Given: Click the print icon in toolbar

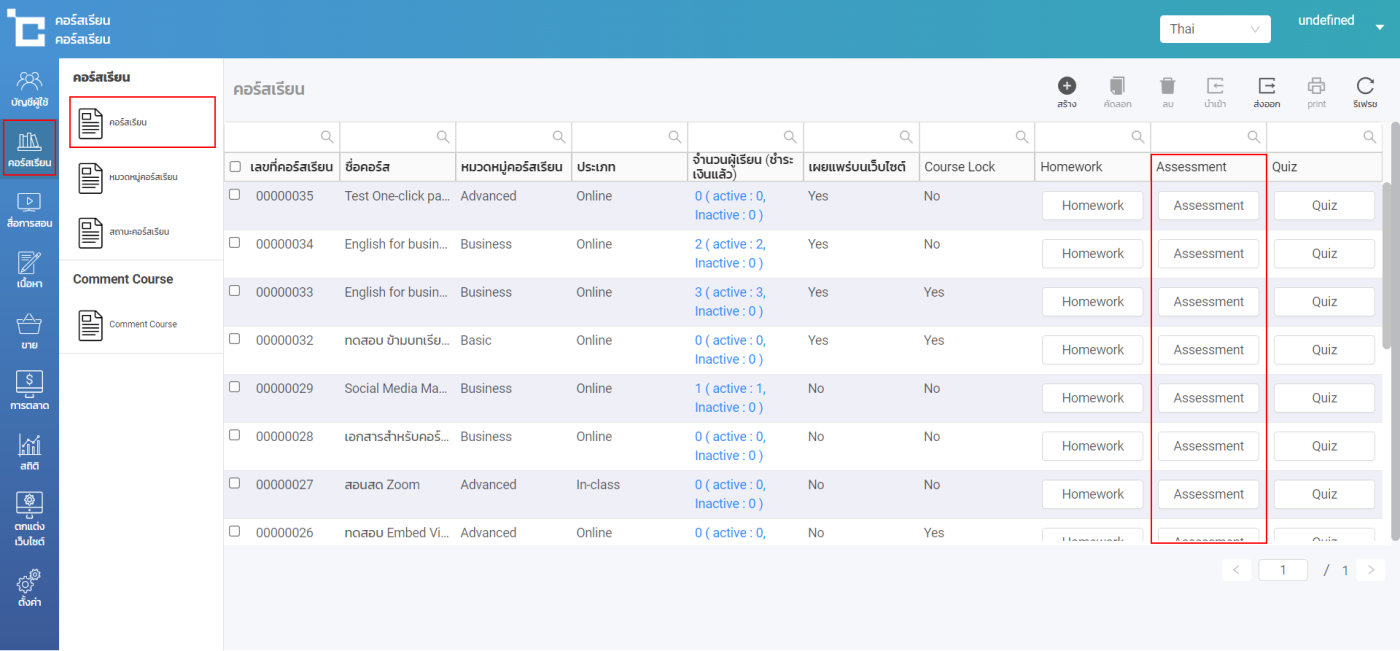Looking at the screenshot, I should 1316,87.
